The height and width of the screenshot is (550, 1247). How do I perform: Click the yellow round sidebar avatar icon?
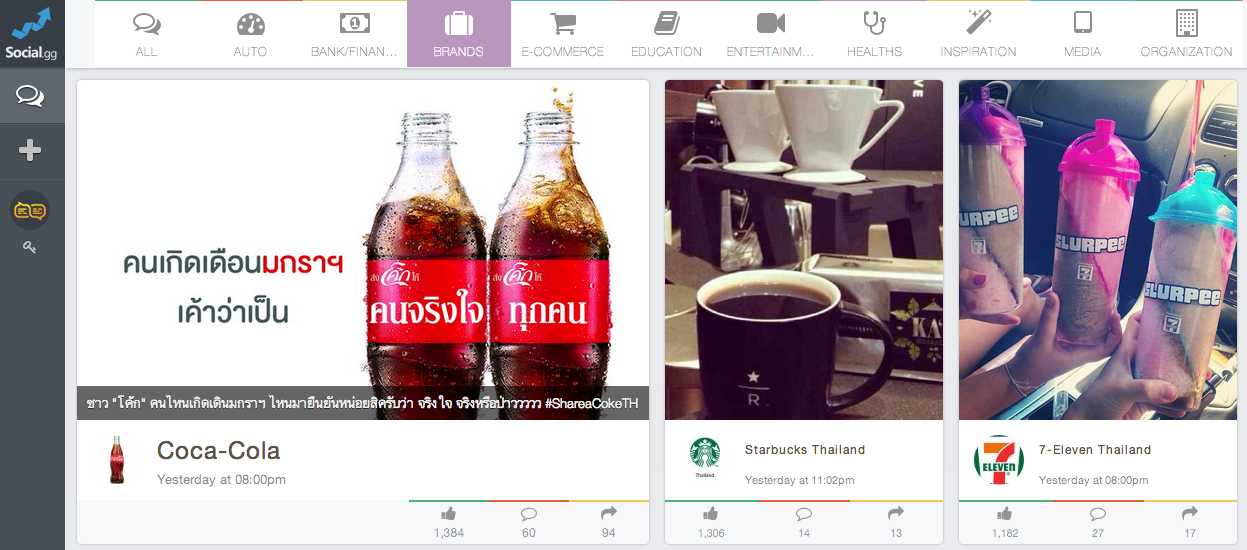tap(30, 210)
